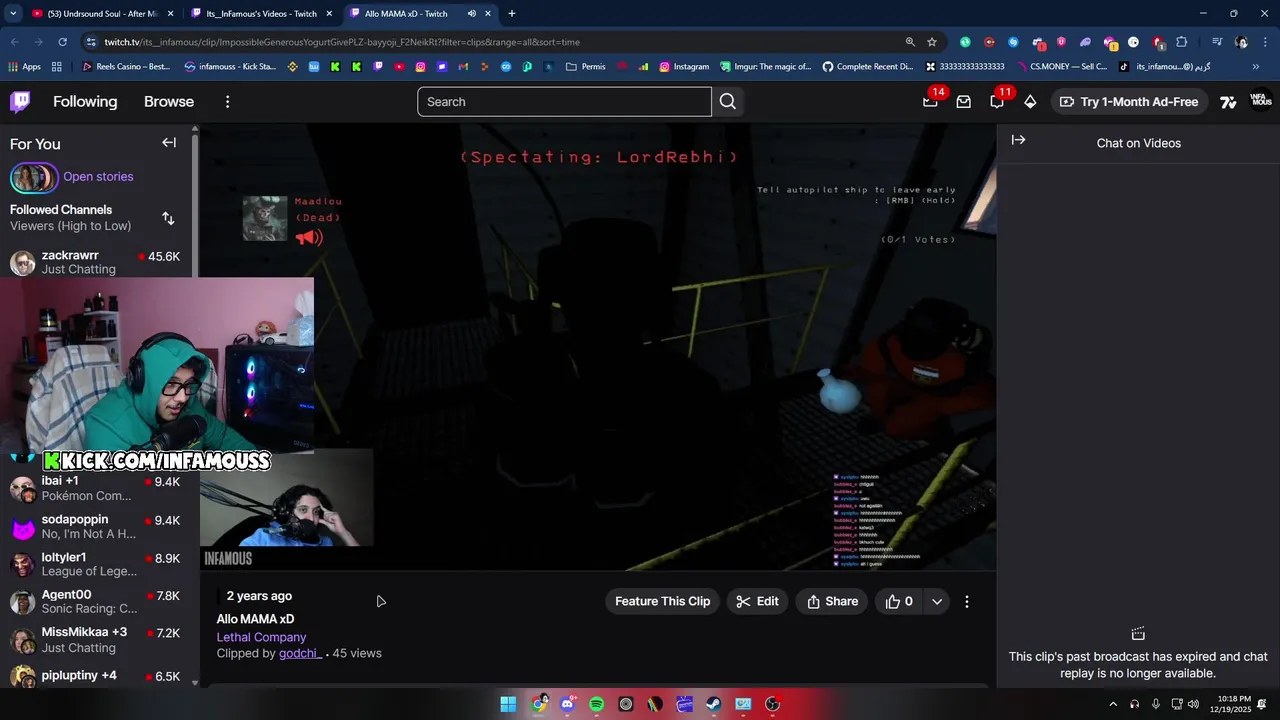
Task: Open clipper godchi_ profile
Action: point(300,653)
